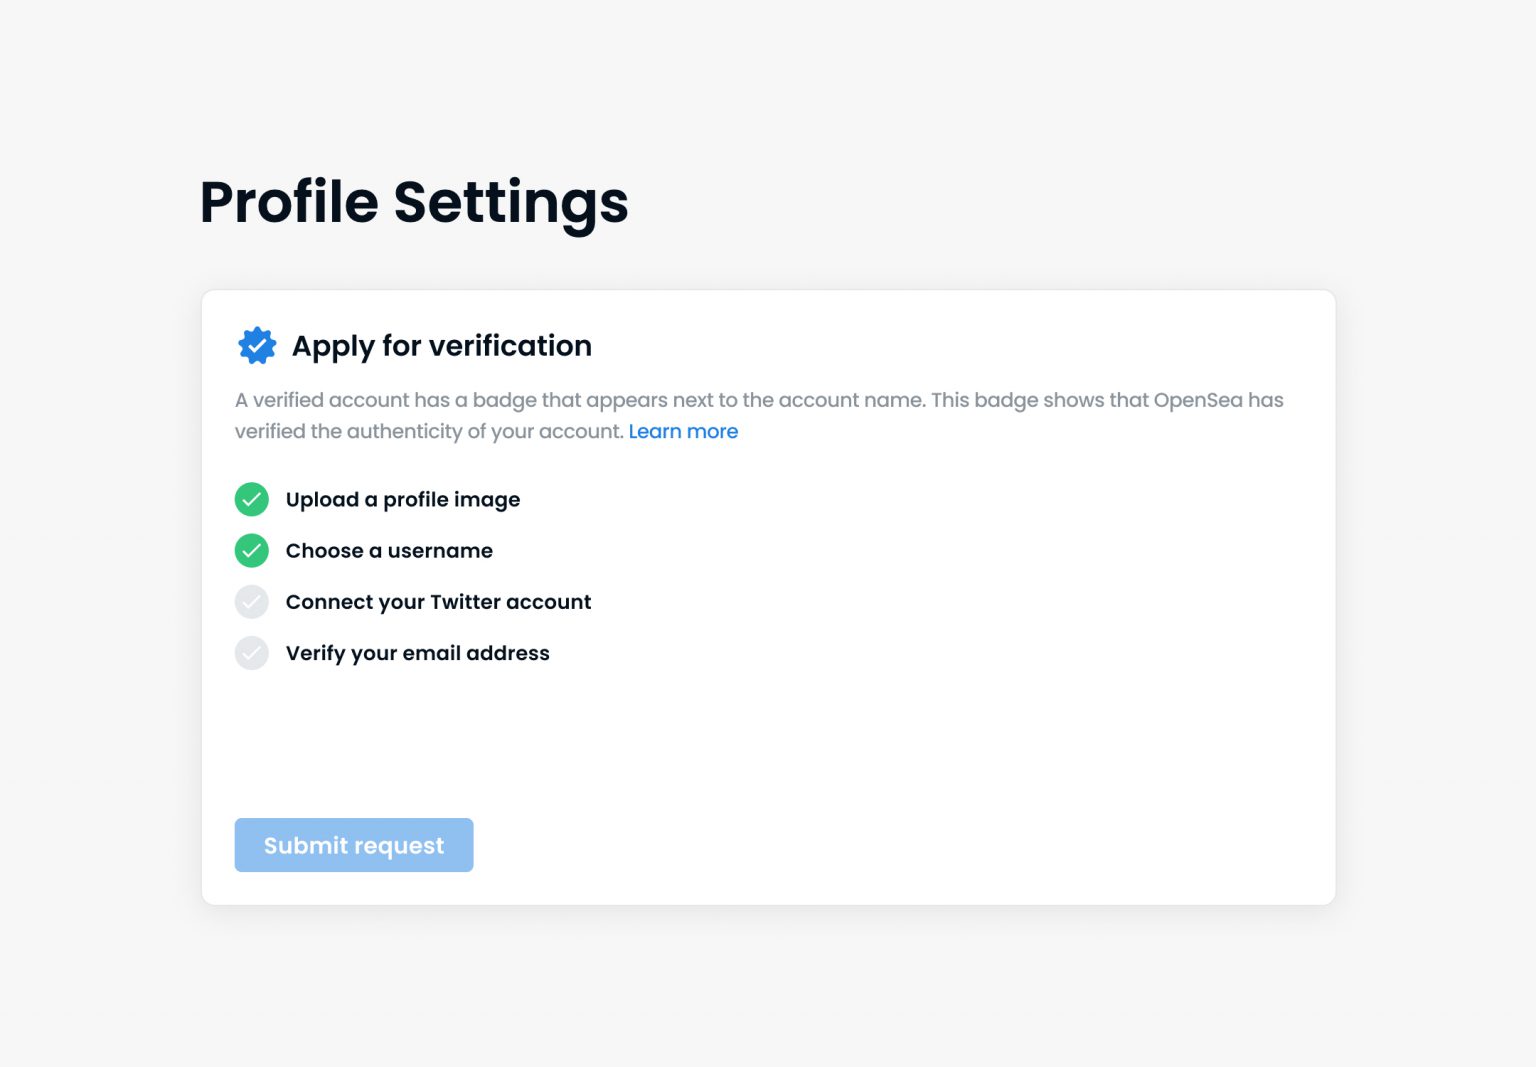The image size is (1536, 1067).
Task: Click the gray check beside Twitter step
Action: pyautogui.click(x=251, y=601)
